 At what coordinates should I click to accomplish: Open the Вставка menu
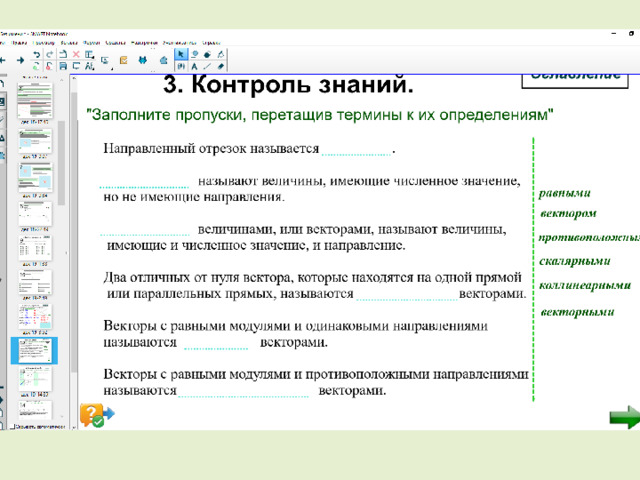(69, 42)
